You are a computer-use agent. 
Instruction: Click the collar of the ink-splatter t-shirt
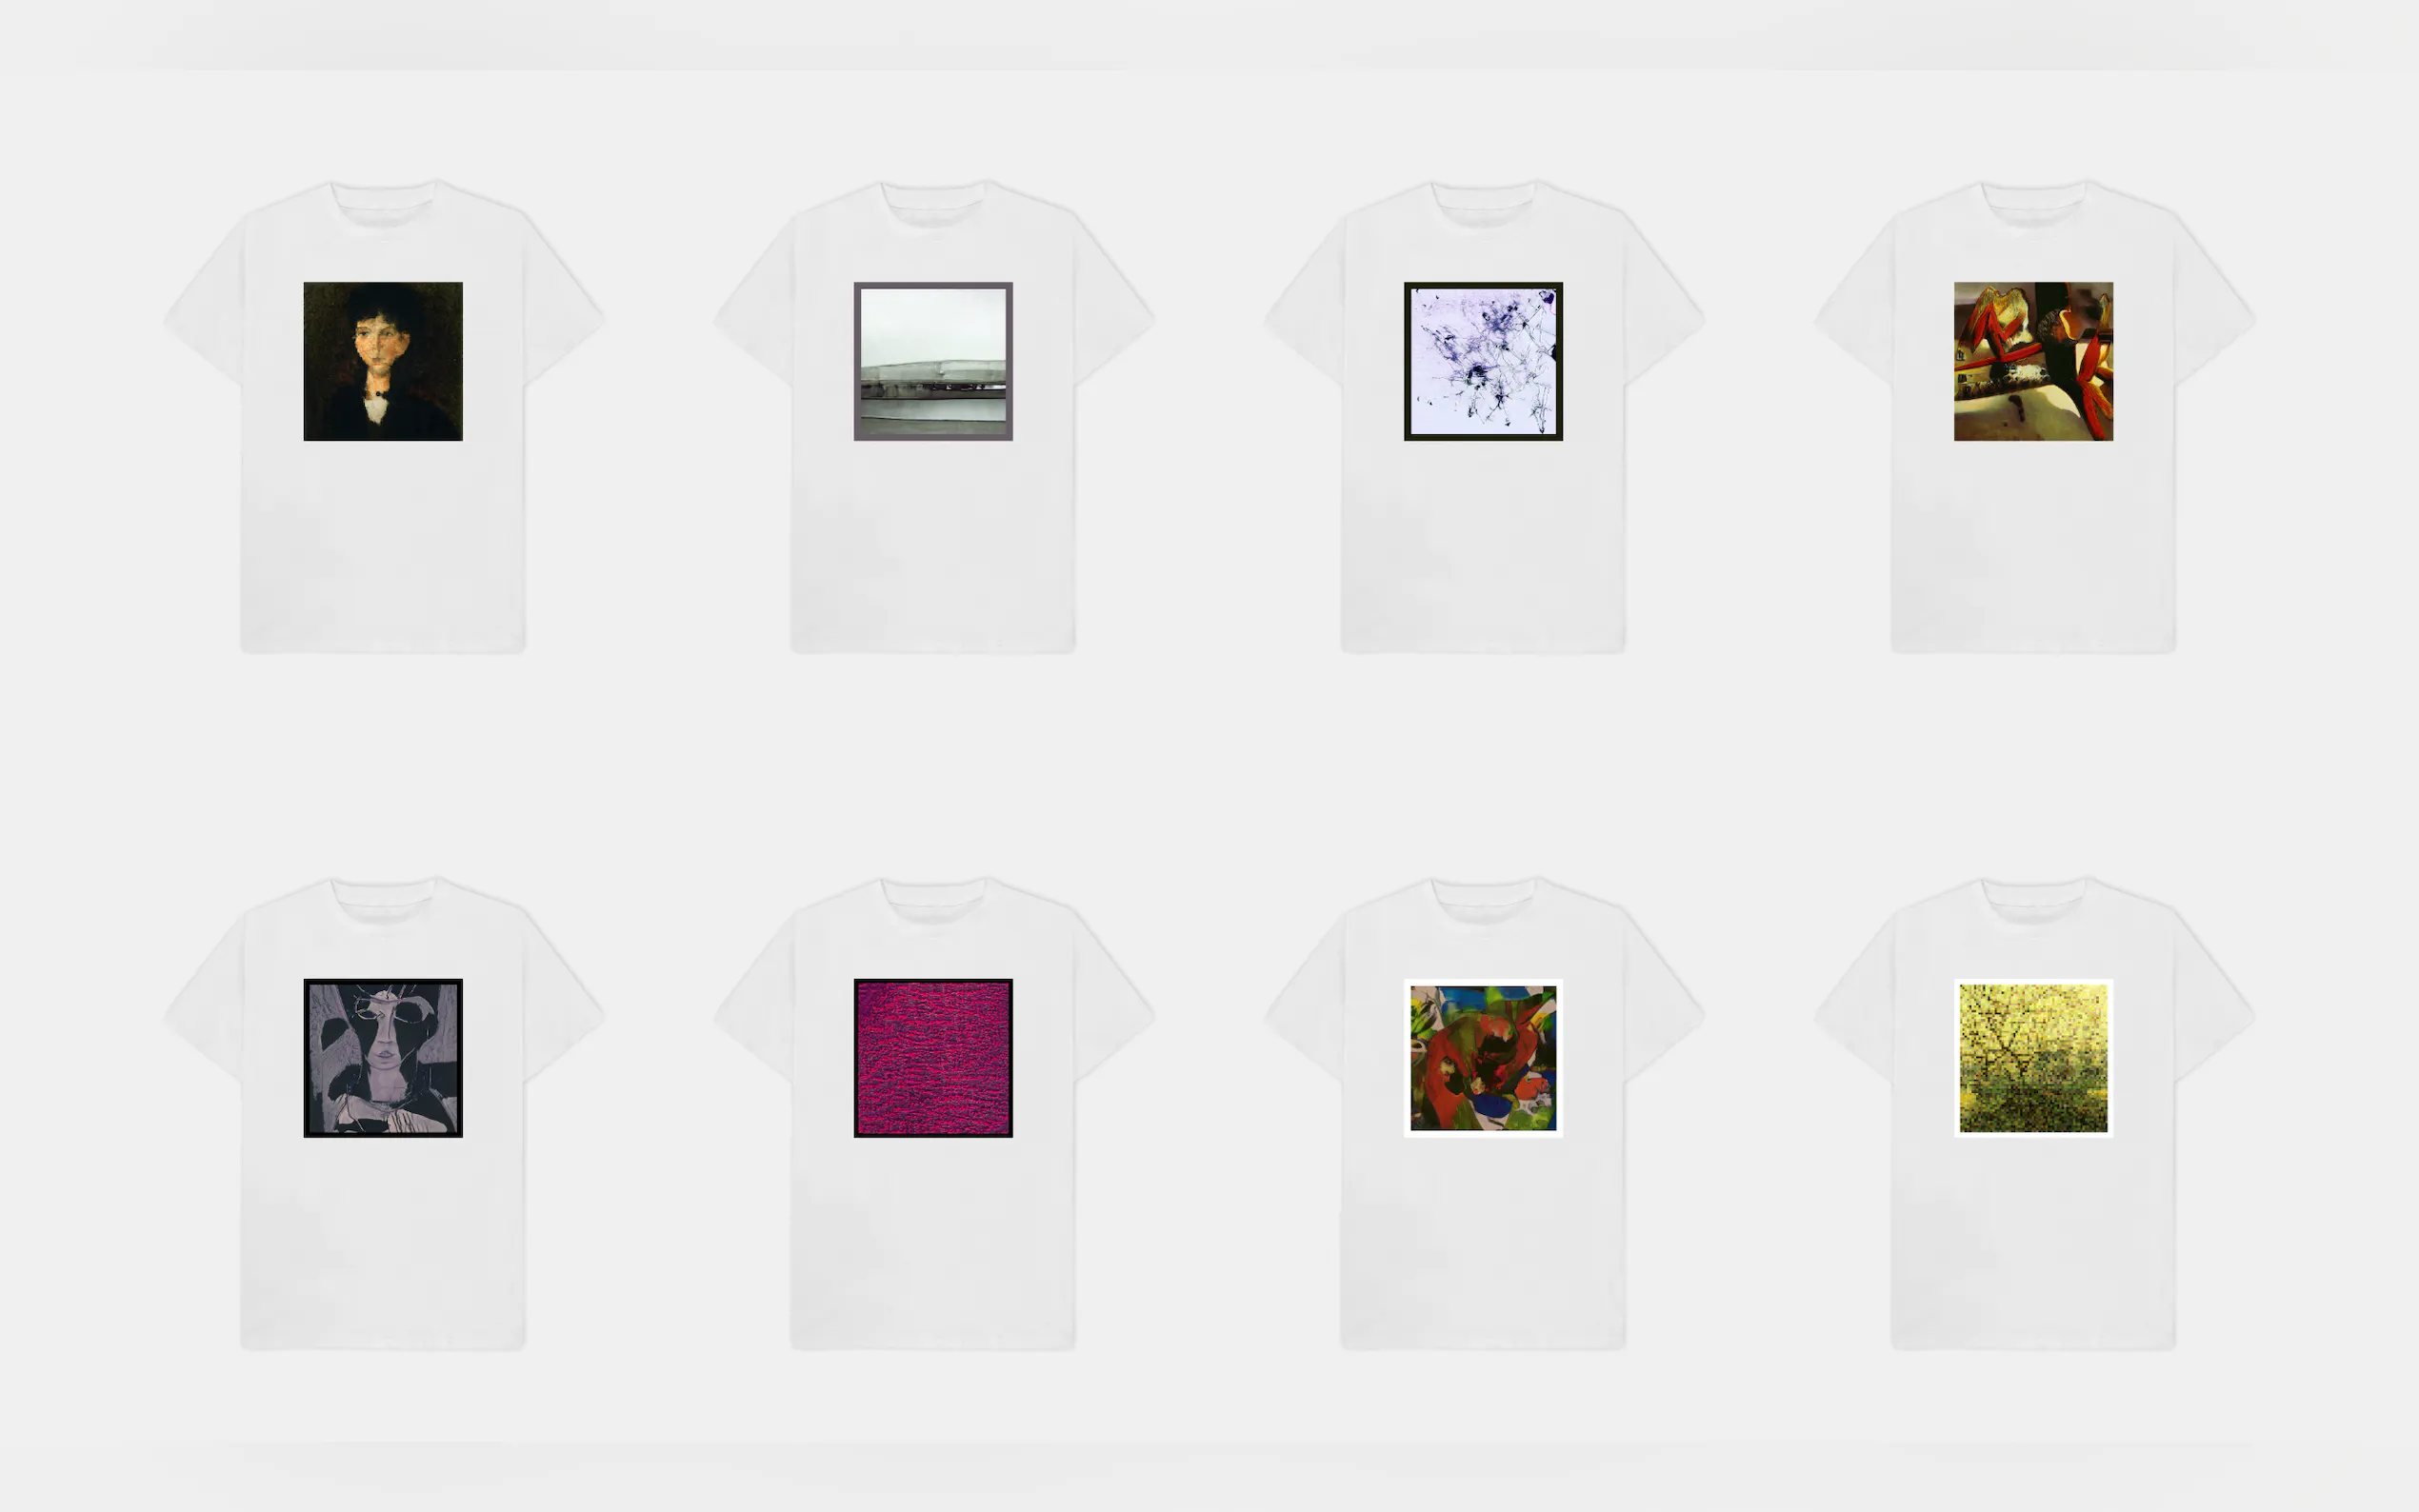pos(1483,204)
